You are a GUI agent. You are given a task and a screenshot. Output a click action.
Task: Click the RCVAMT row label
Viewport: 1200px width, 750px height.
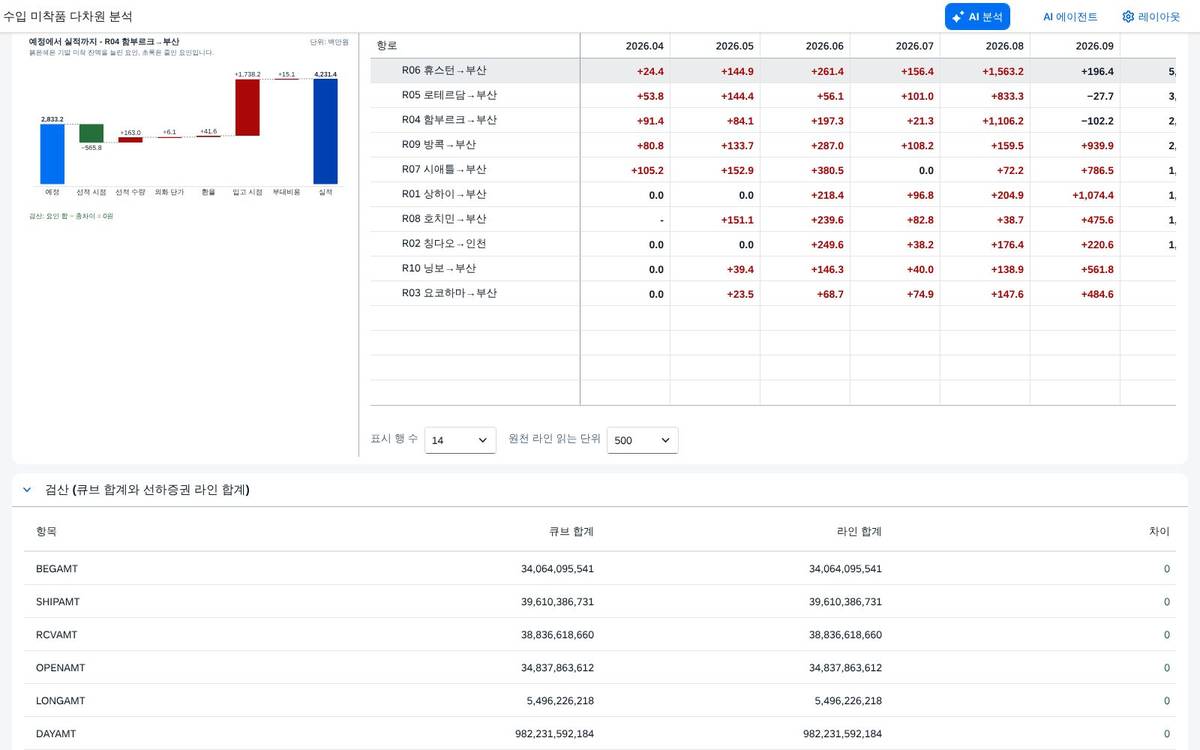(56, 635)
